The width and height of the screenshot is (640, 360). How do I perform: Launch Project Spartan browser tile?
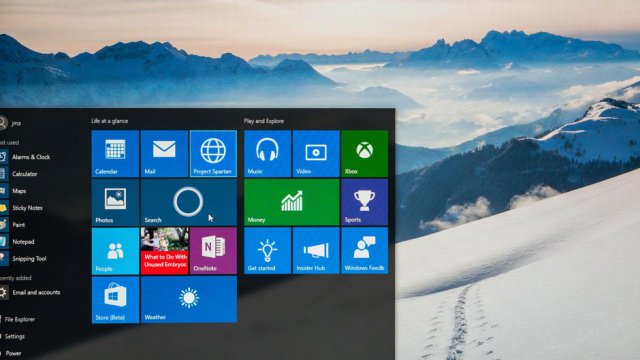click(x=213, y=153)
